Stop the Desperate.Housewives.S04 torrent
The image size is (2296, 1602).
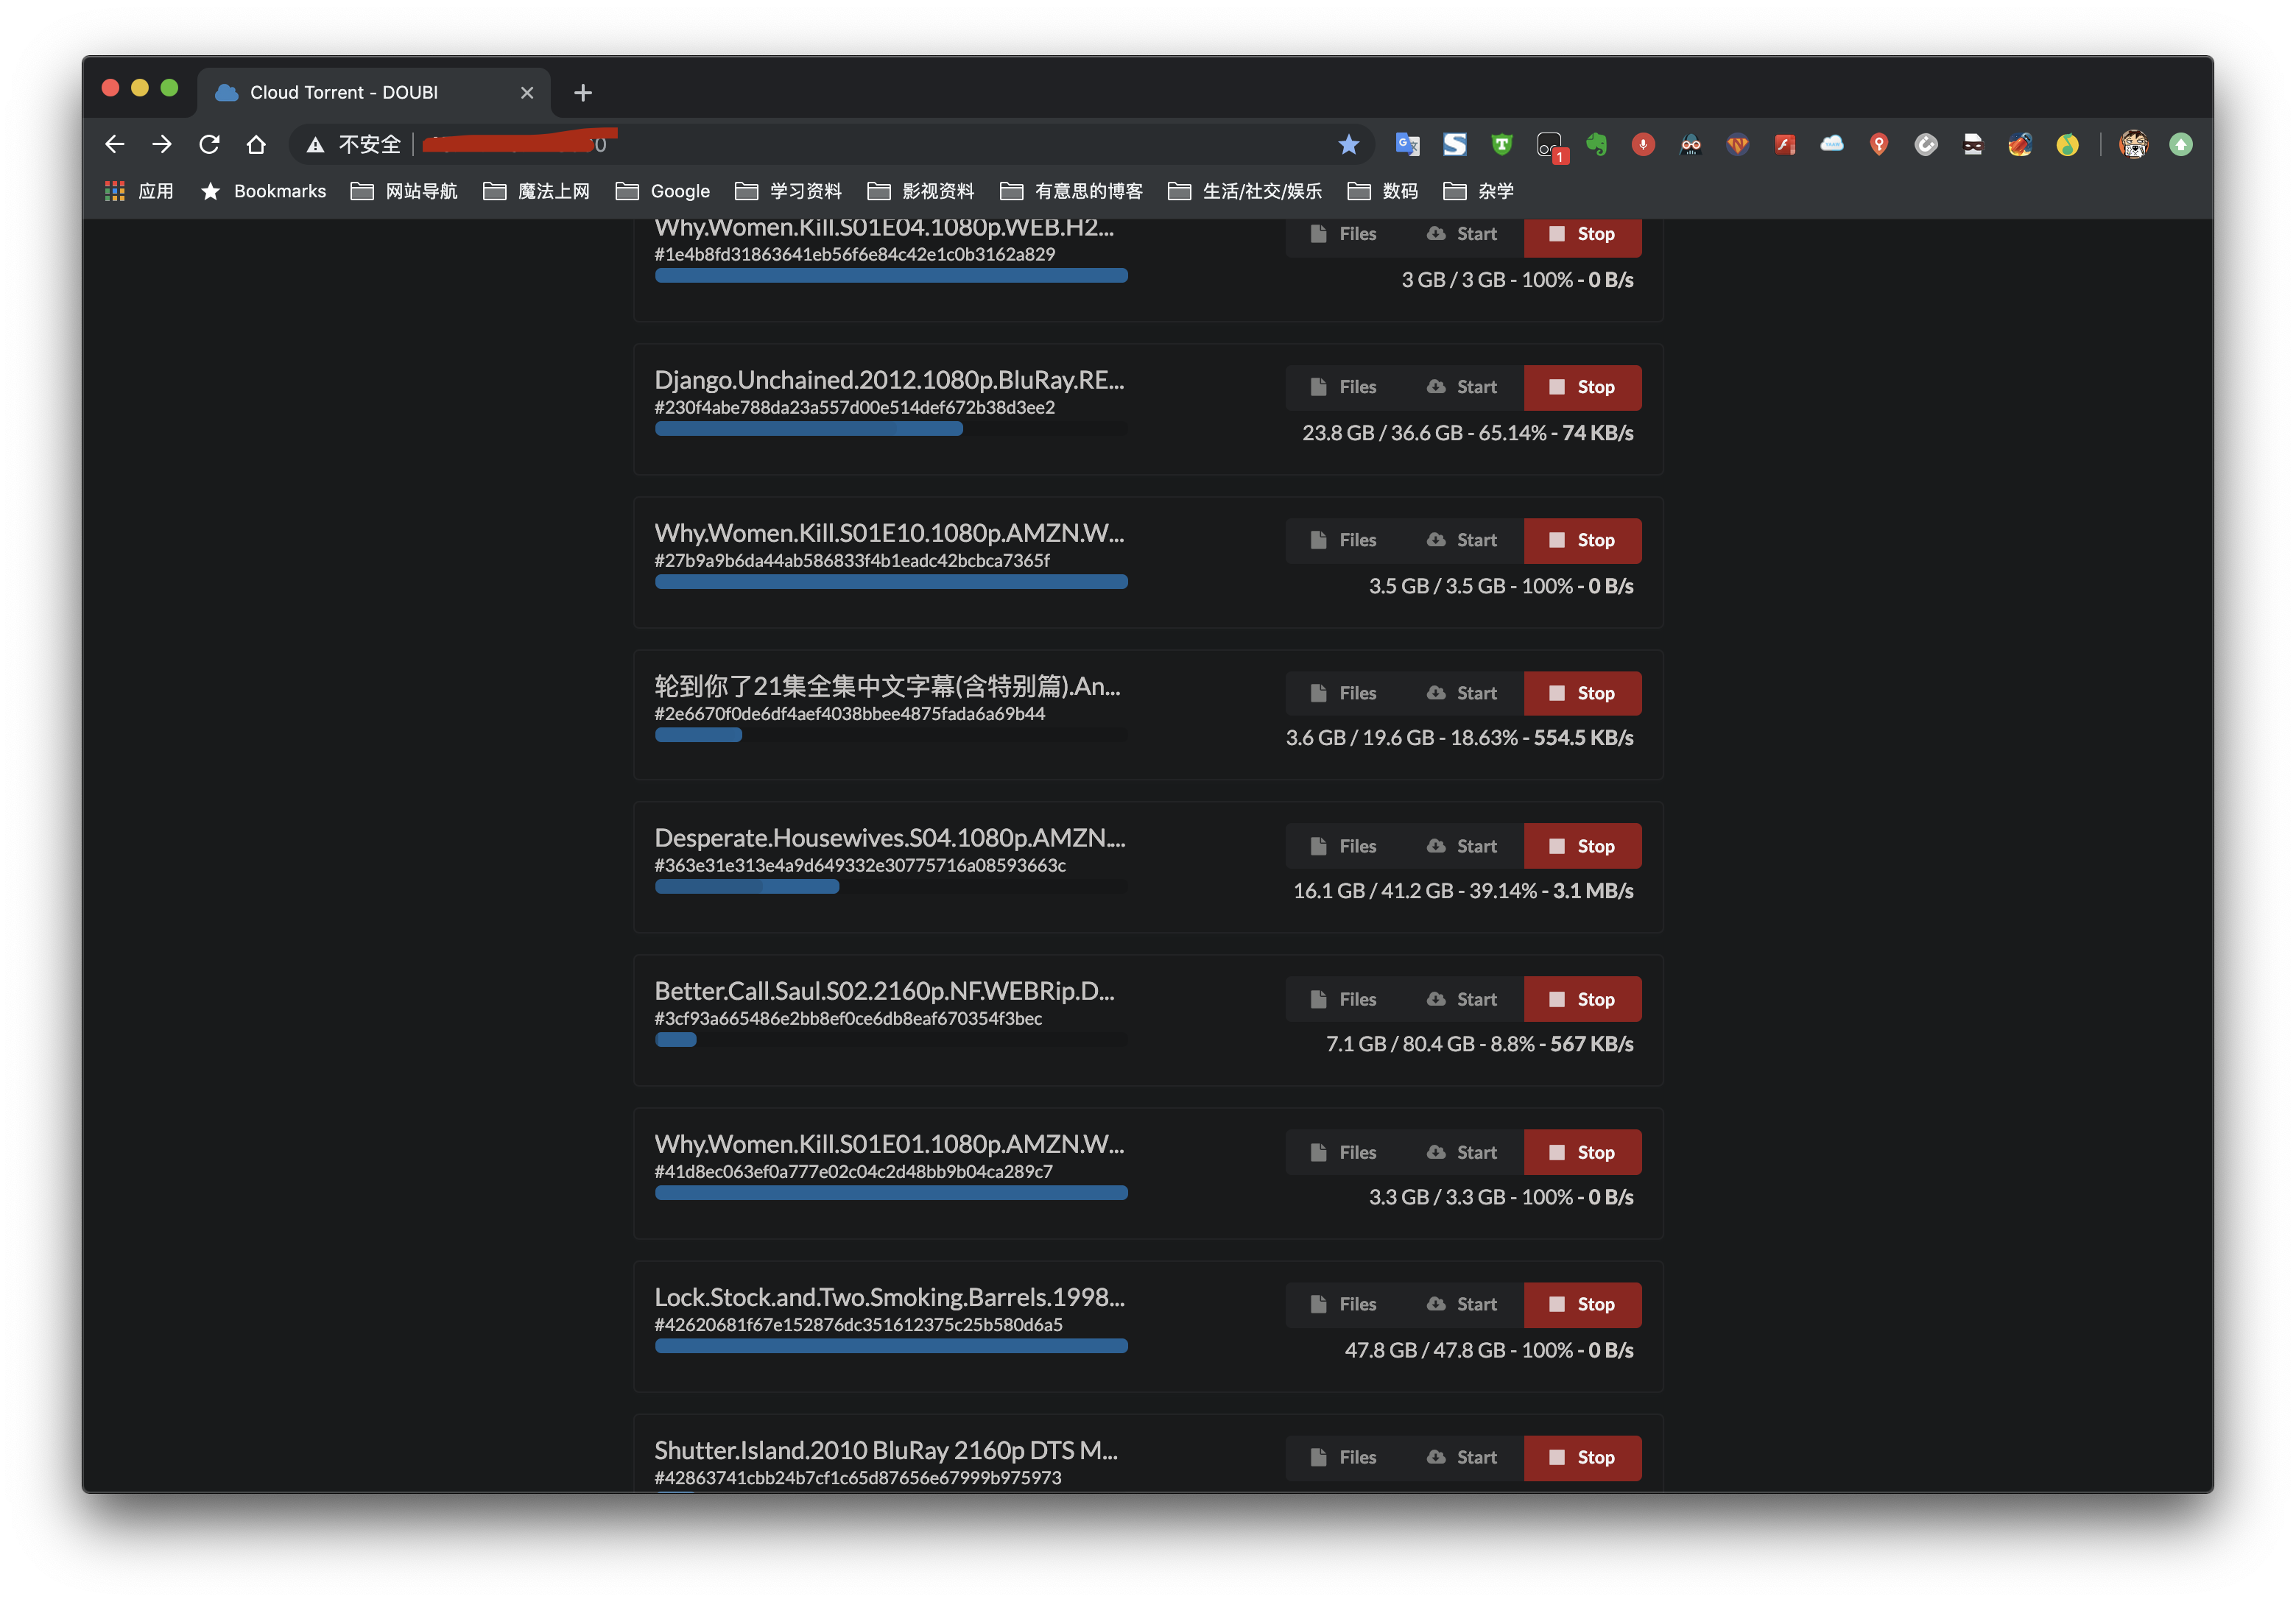tap(1582, 846)
